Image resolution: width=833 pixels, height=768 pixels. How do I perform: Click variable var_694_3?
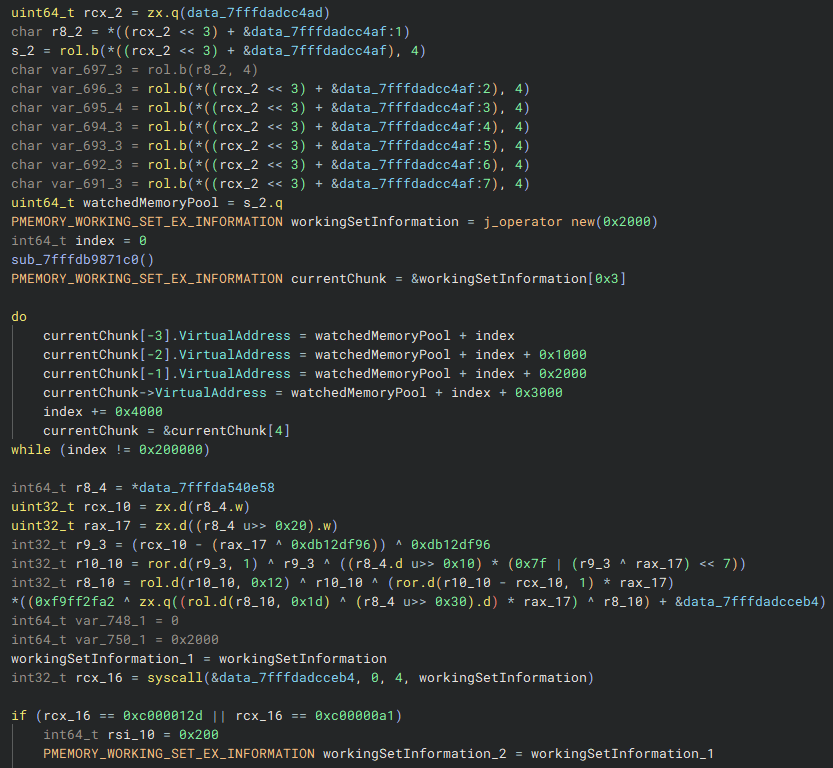tap(87, 127)
